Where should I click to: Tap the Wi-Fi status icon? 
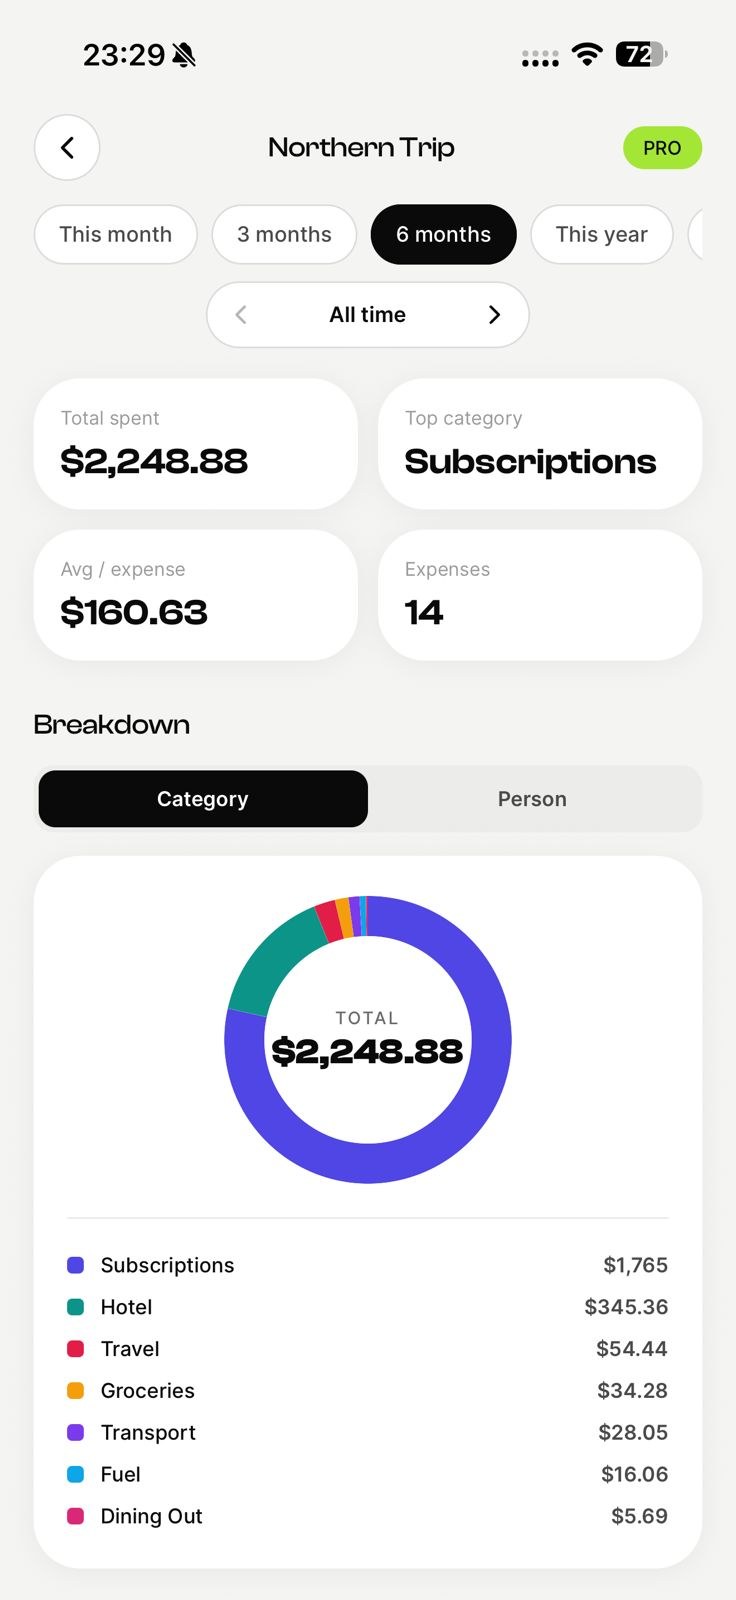587,55
